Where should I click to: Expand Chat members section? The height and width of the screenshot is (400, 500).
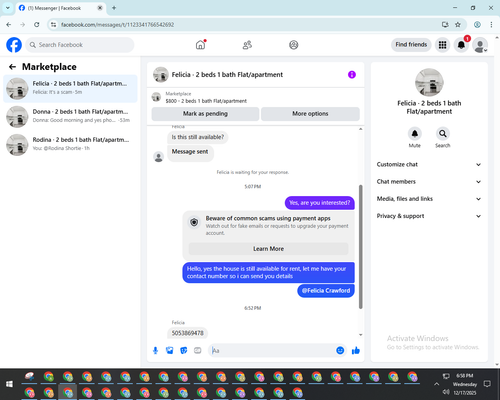(429, 182)
